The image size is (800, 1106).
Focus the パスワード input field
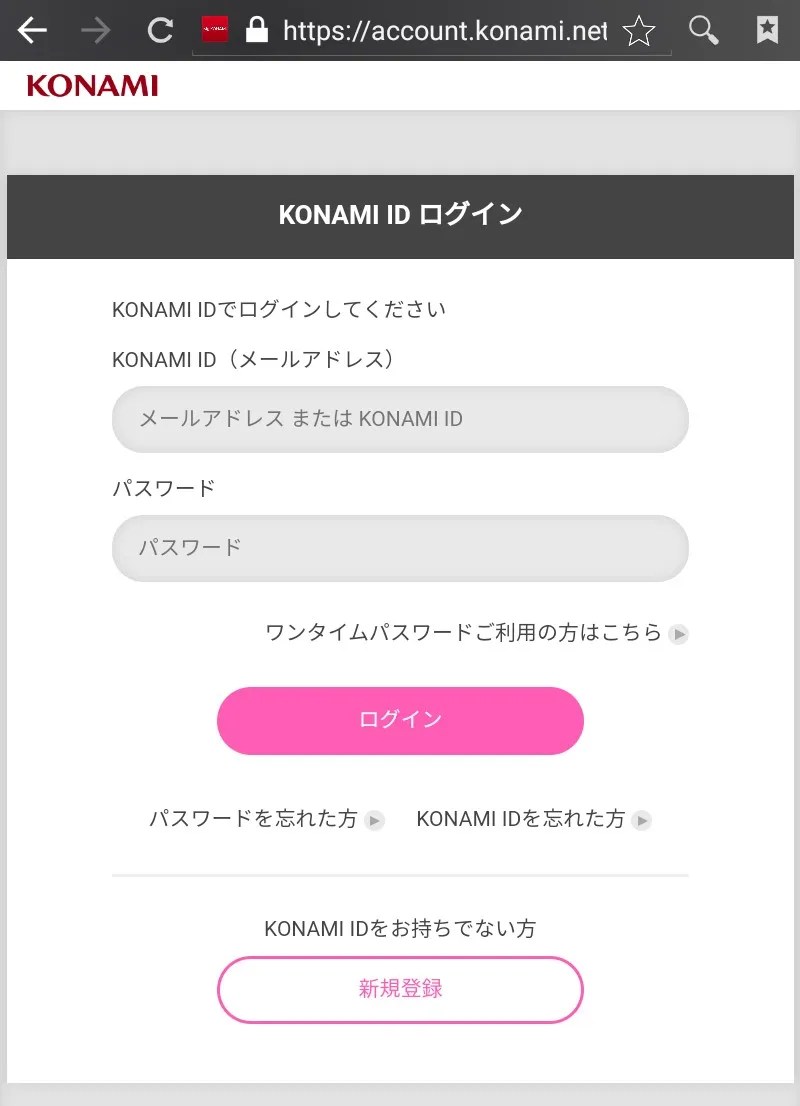400,547
